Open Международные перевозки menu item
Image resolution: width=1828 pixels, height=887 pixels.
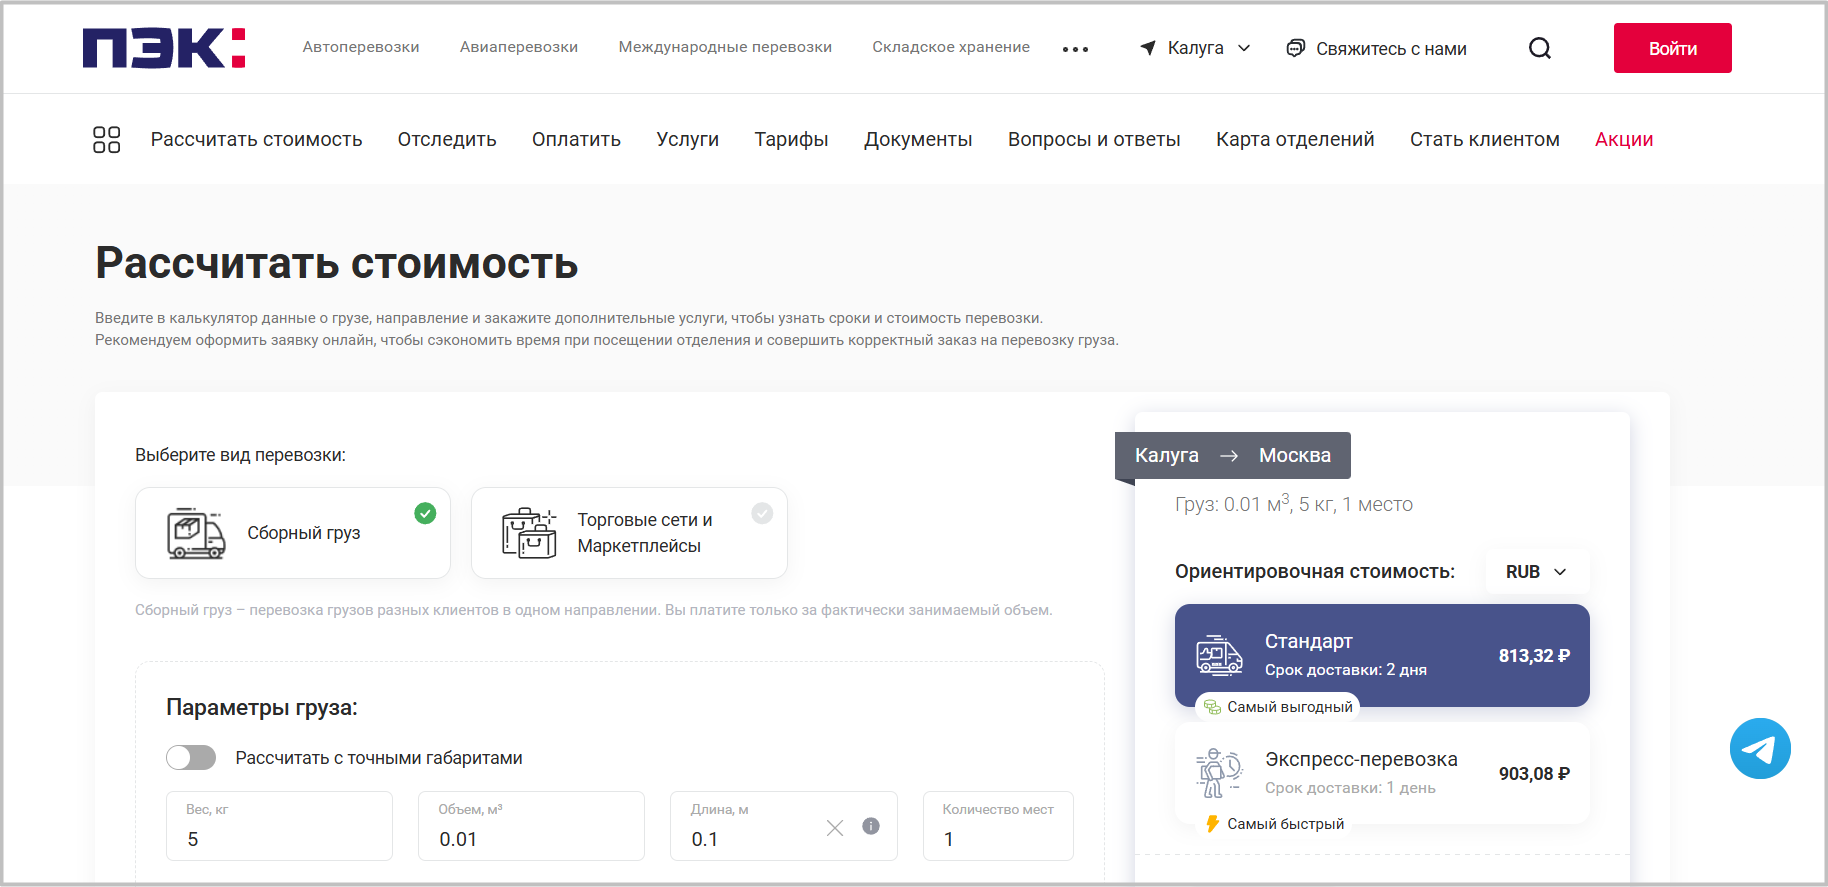(725, 47)
